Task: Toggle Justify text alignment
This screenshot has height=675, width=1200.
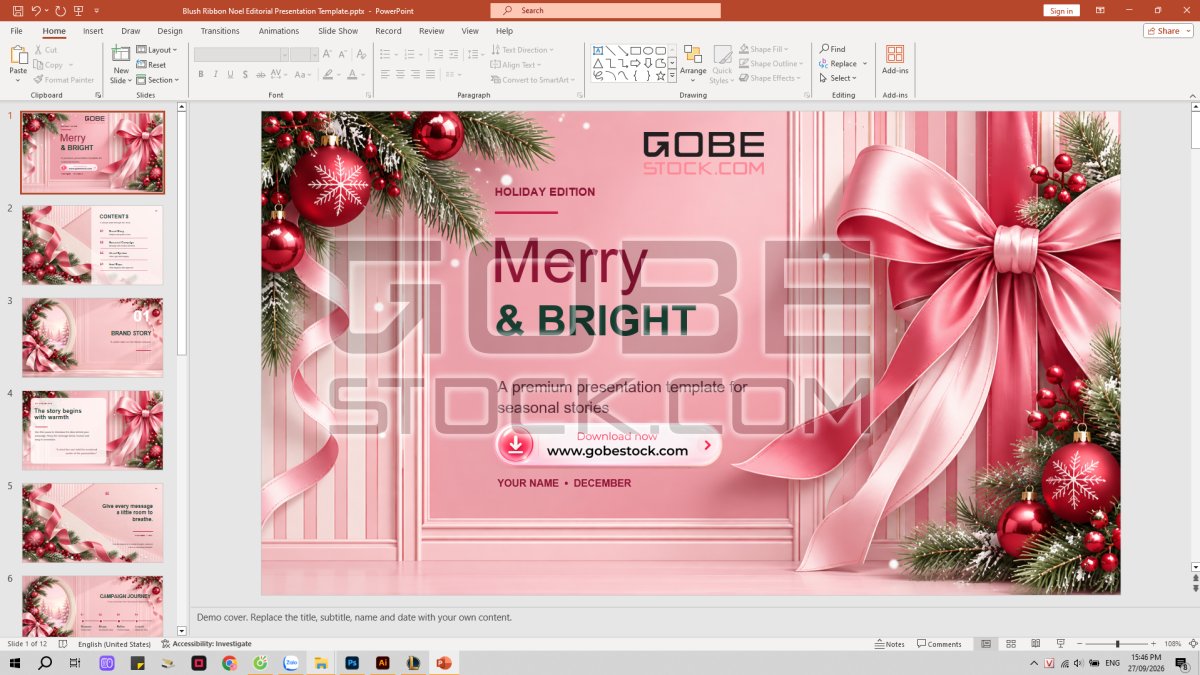Action: (430, 74)
